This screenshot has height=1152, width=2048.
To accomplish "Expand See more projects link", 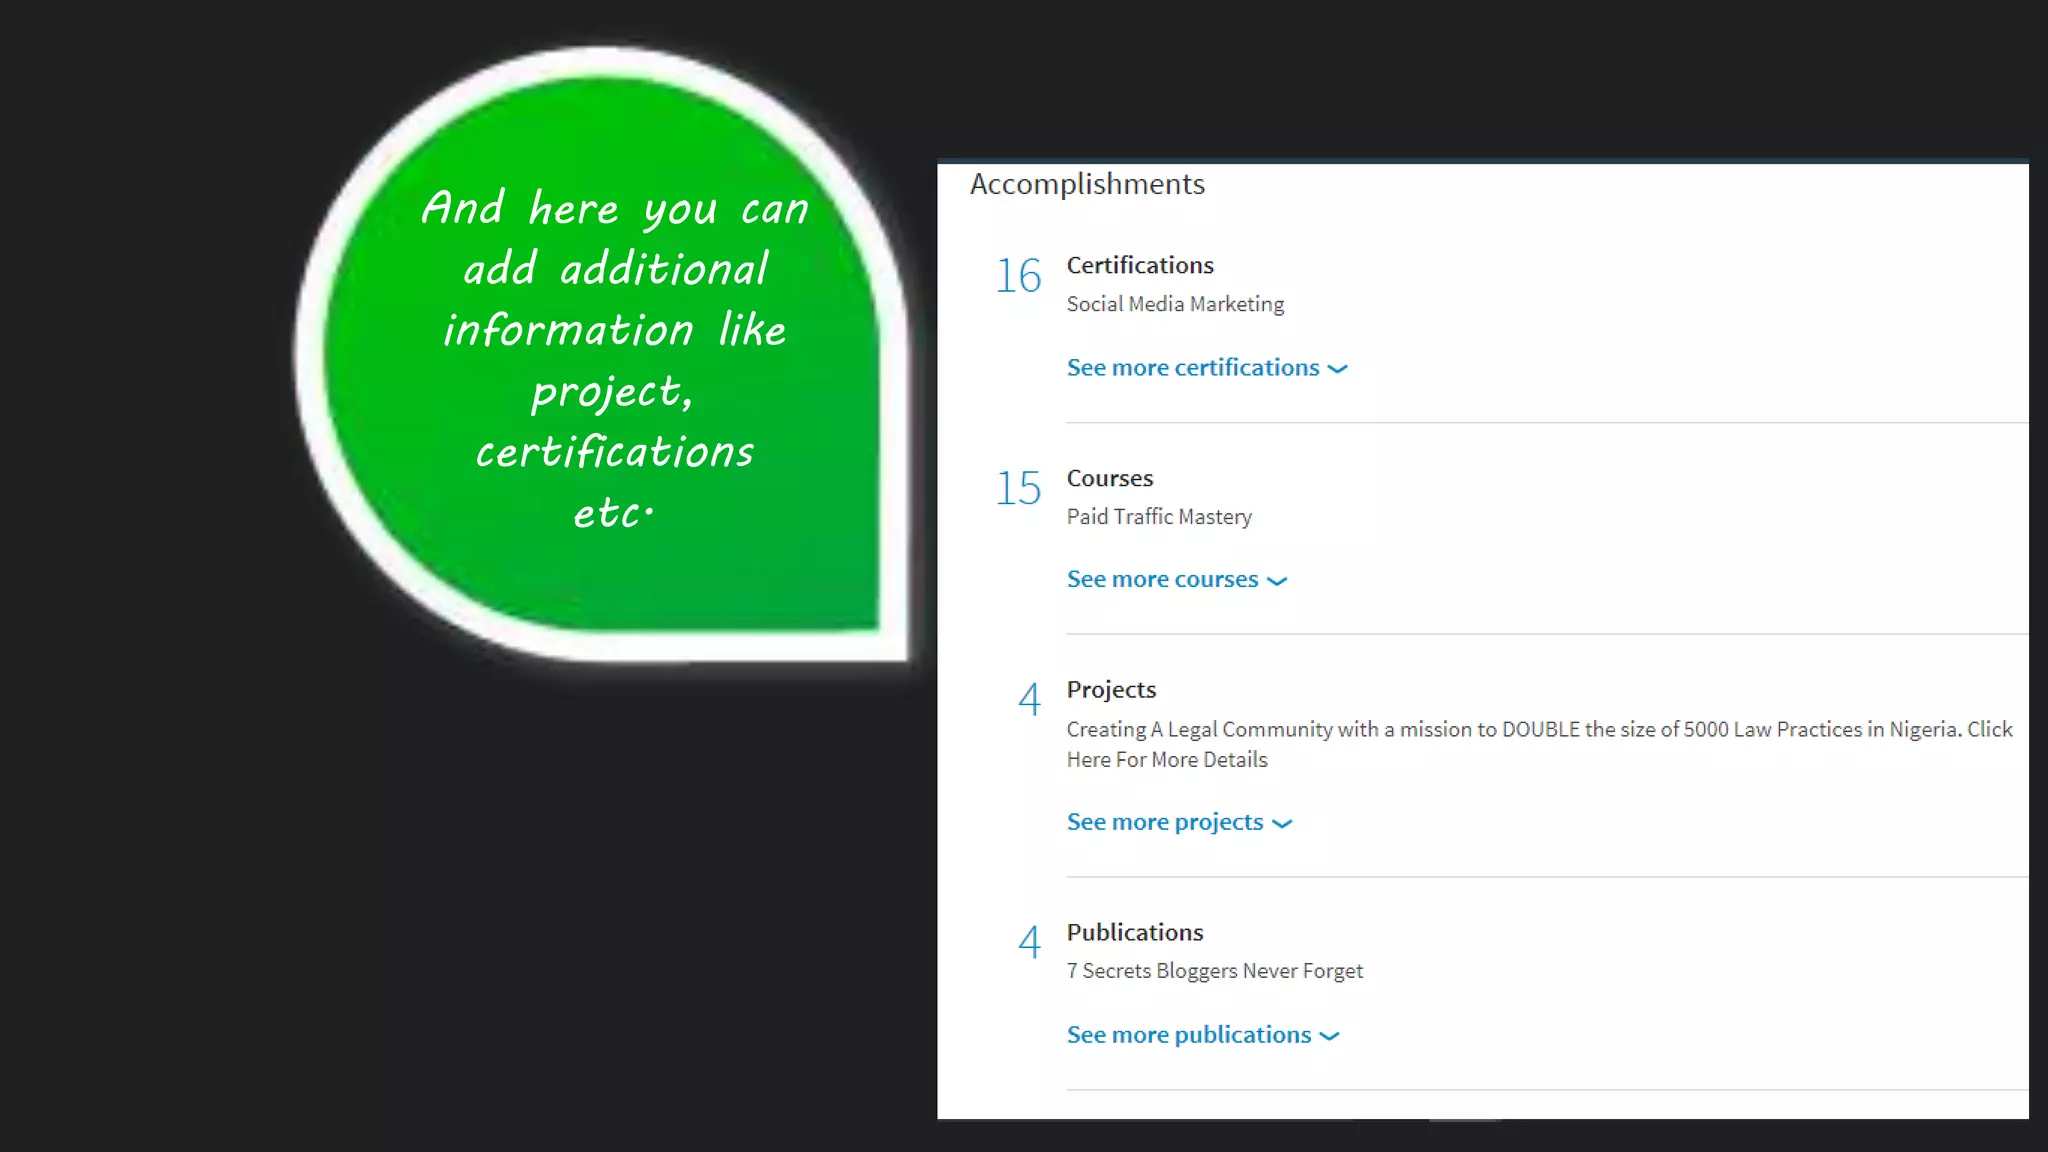I will click(1180, 822).
